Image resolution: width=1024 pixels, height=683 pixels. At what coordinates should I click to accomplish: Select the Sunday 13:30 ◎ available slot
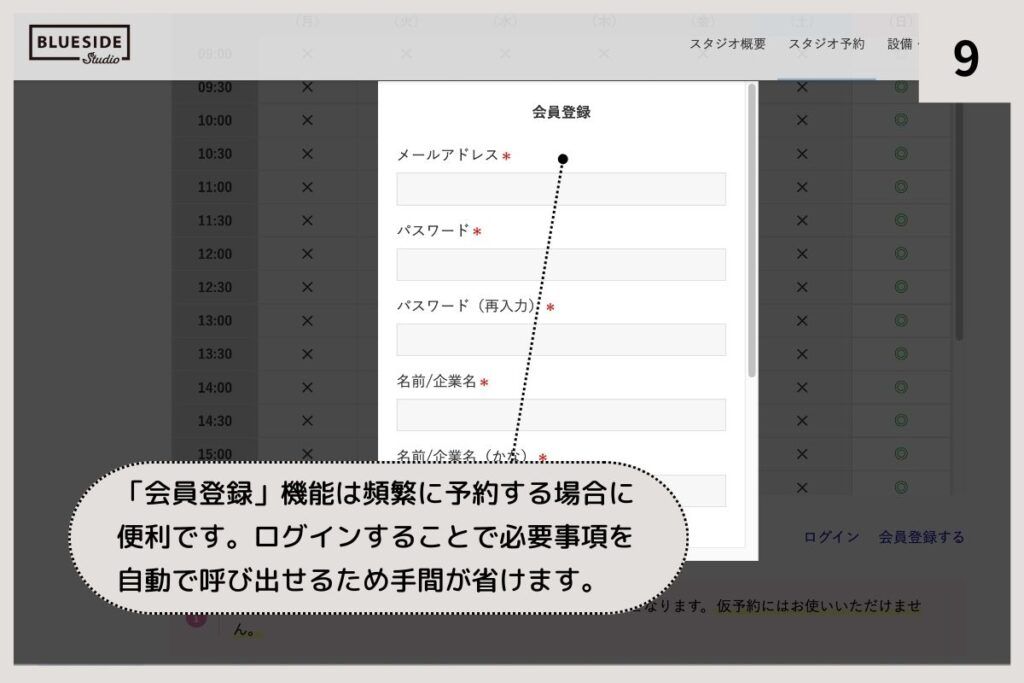point(901,354)
